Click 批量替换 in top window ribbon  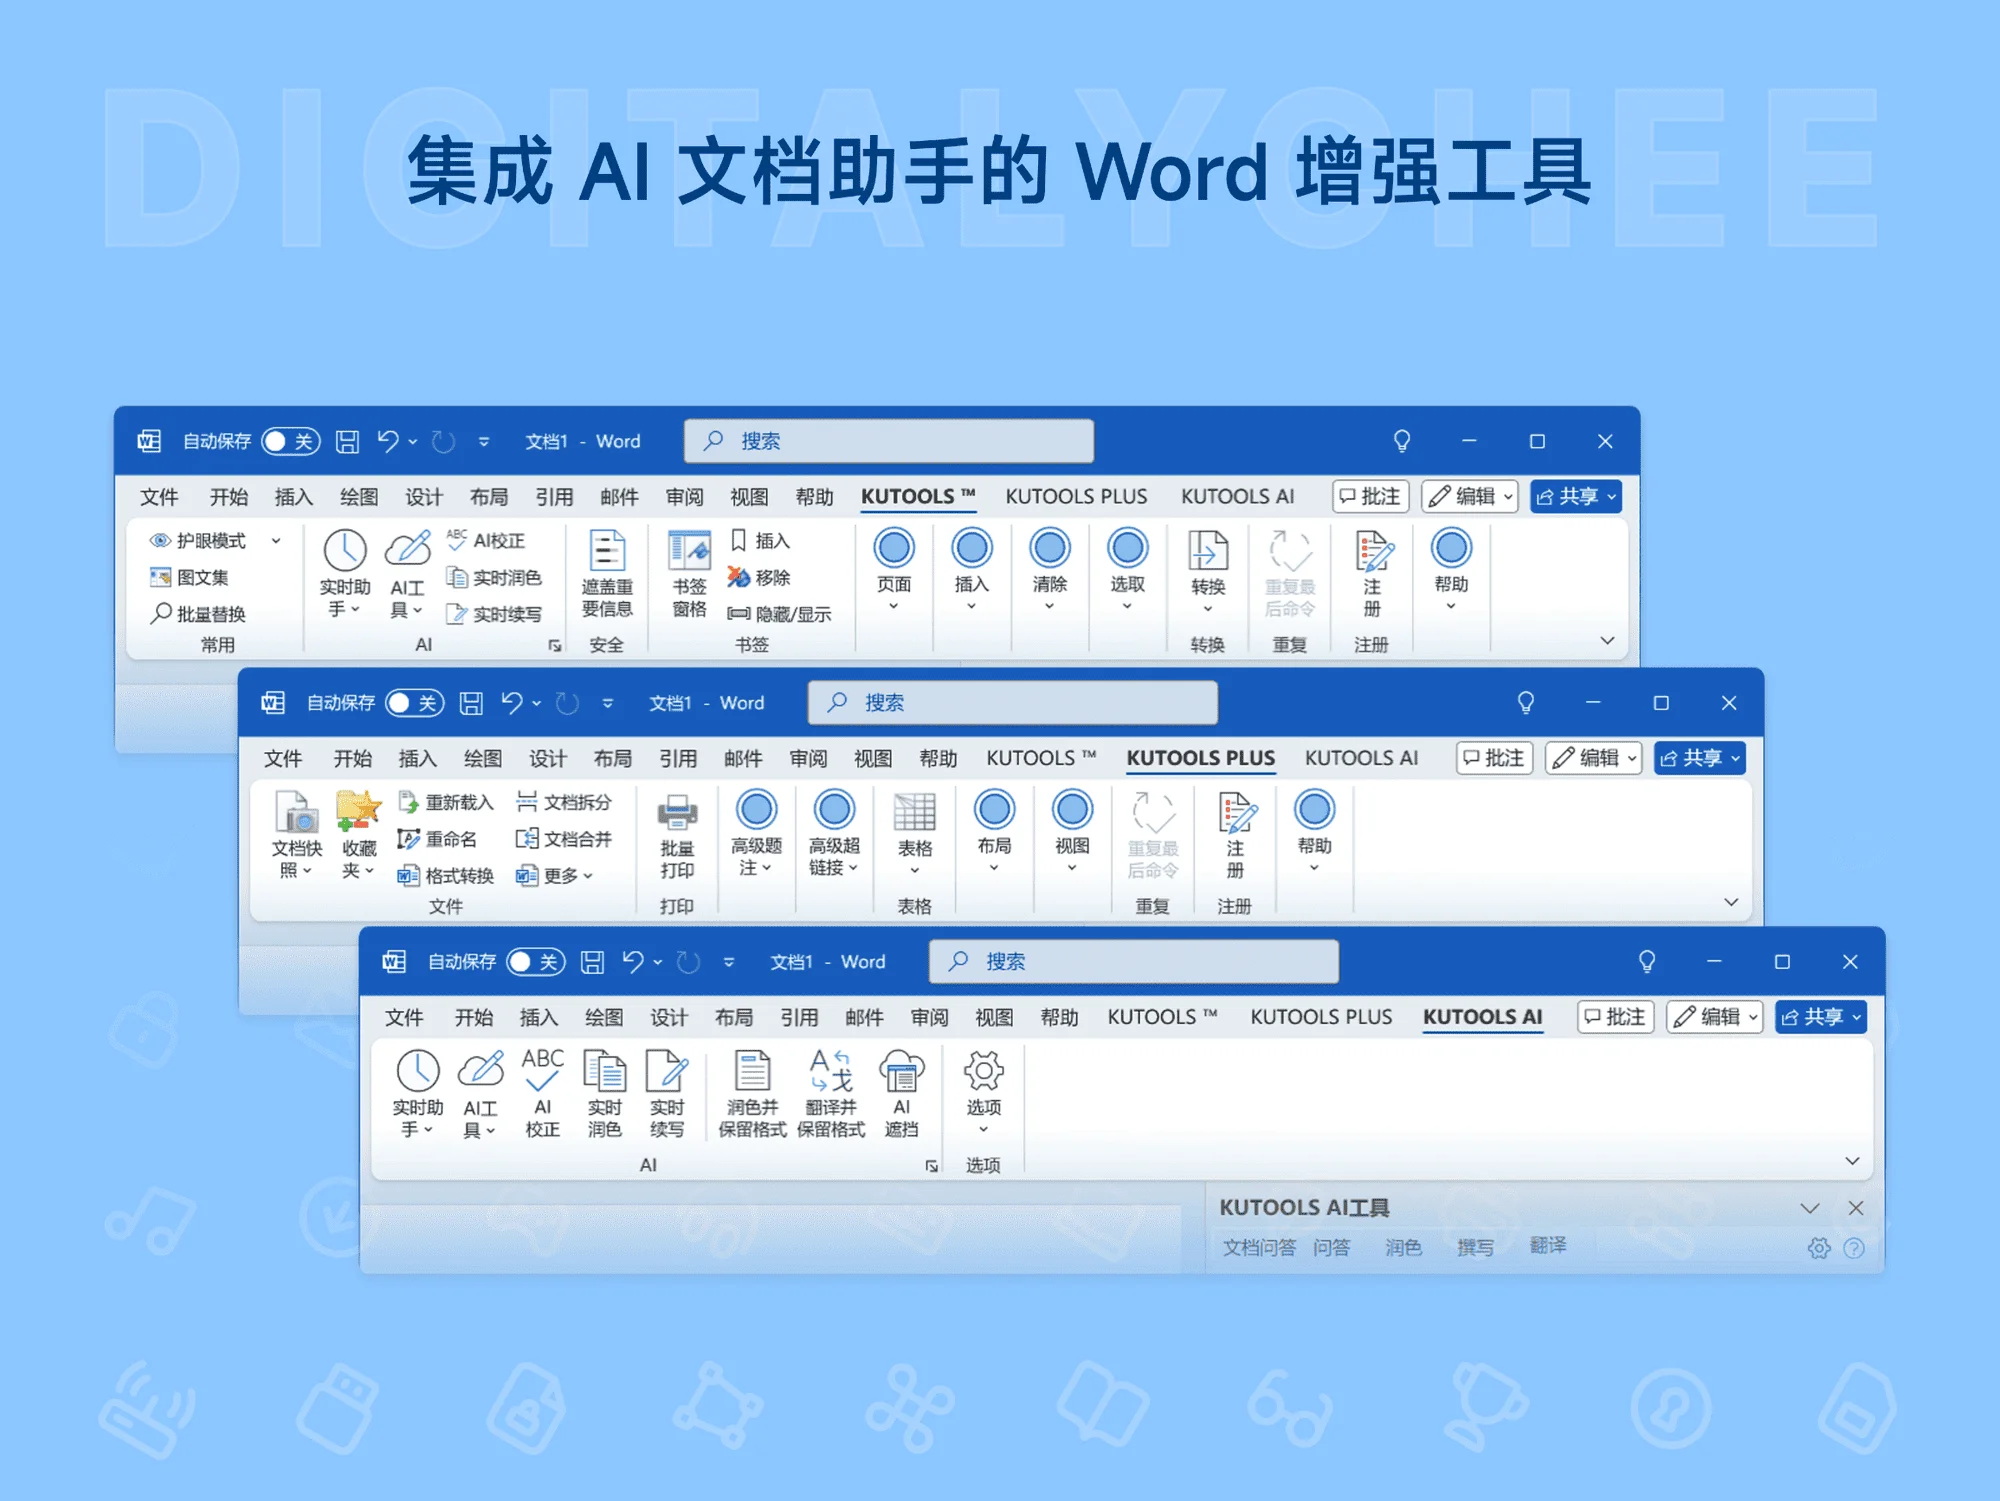[198, 613]
